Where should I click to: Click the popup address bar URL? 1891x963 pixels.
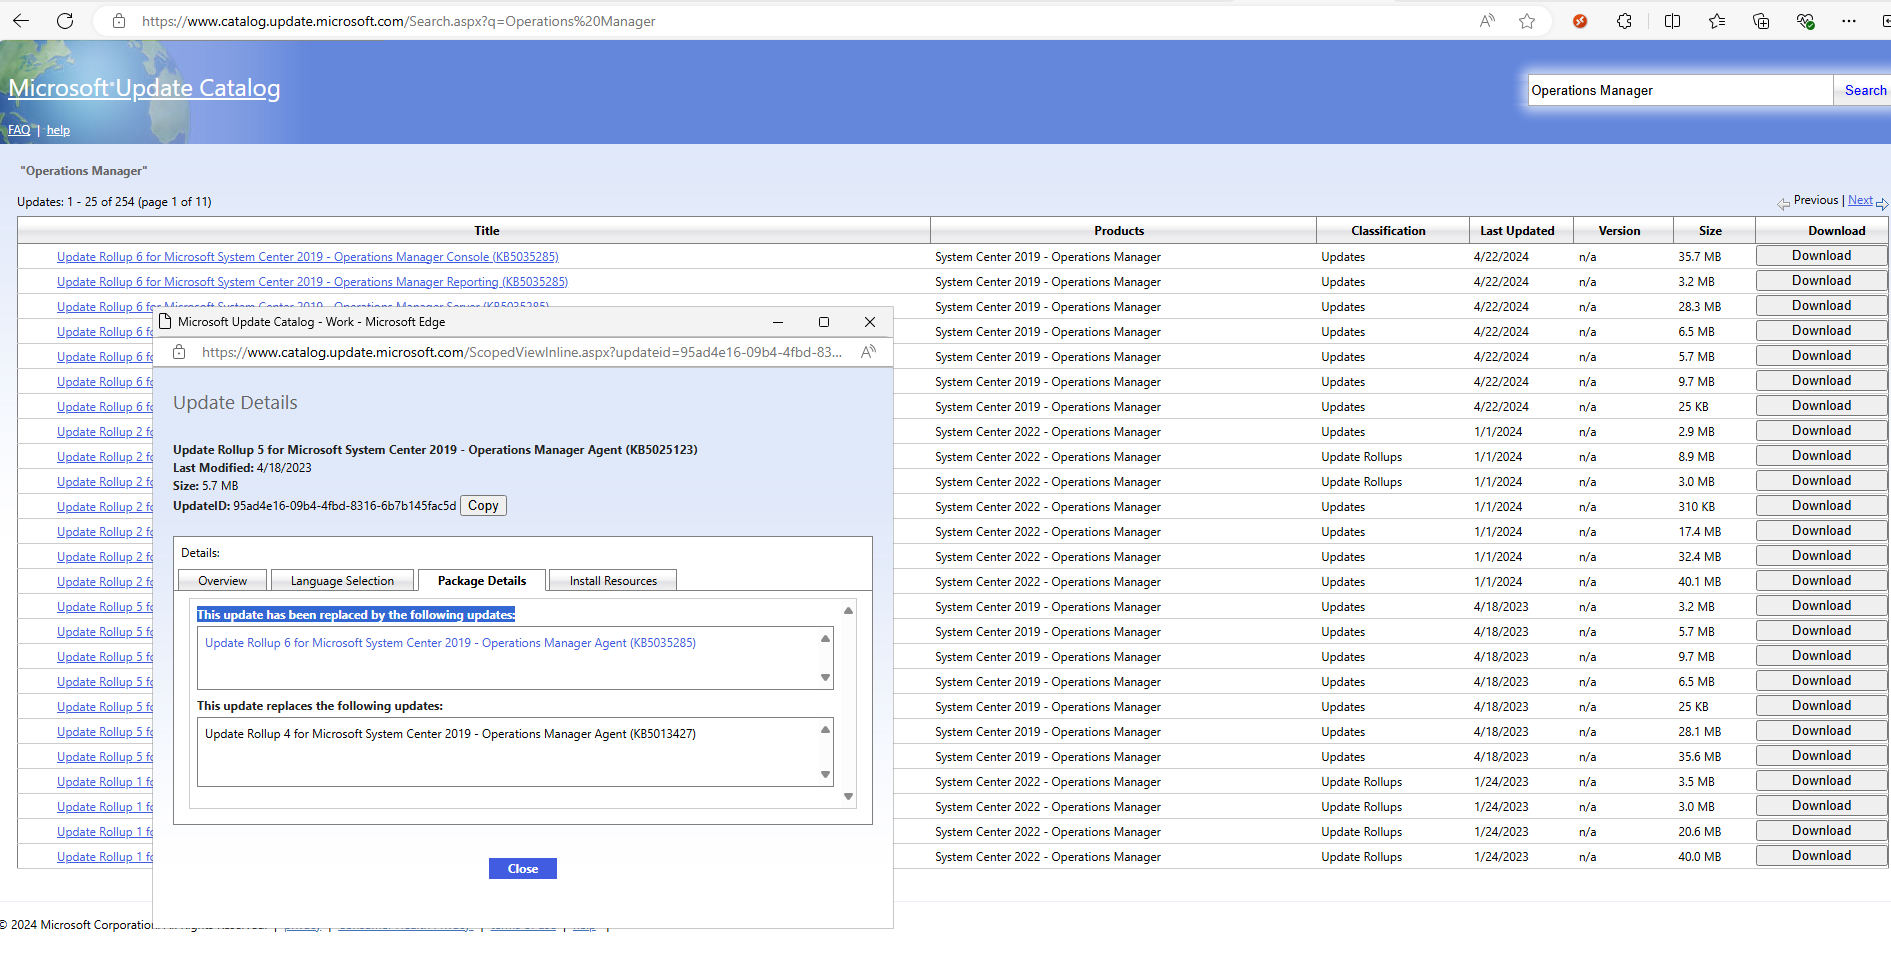point(521,352)
